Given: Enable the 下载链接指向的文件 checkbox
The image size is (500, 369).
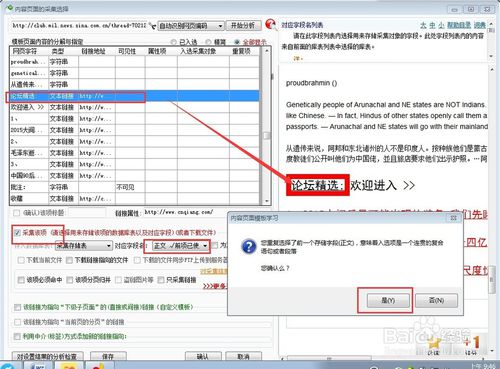Looking at the screenshot, I should click(x=69, y=260).
